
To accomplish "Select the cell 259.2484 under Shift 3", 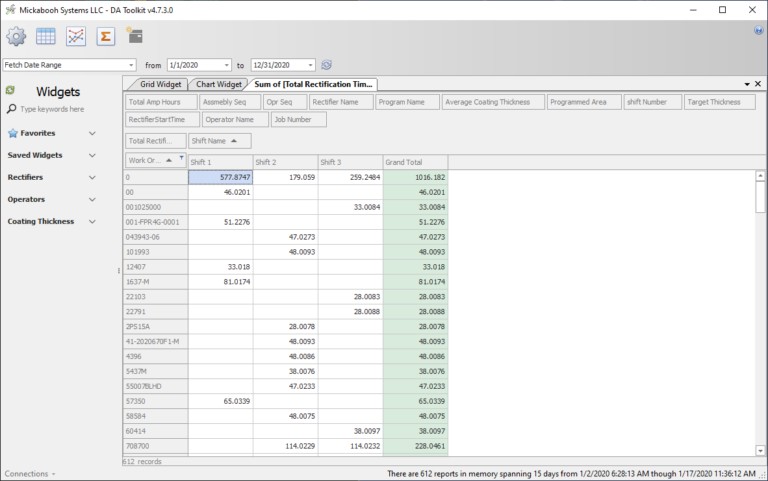I will click(x=350, y=177).
